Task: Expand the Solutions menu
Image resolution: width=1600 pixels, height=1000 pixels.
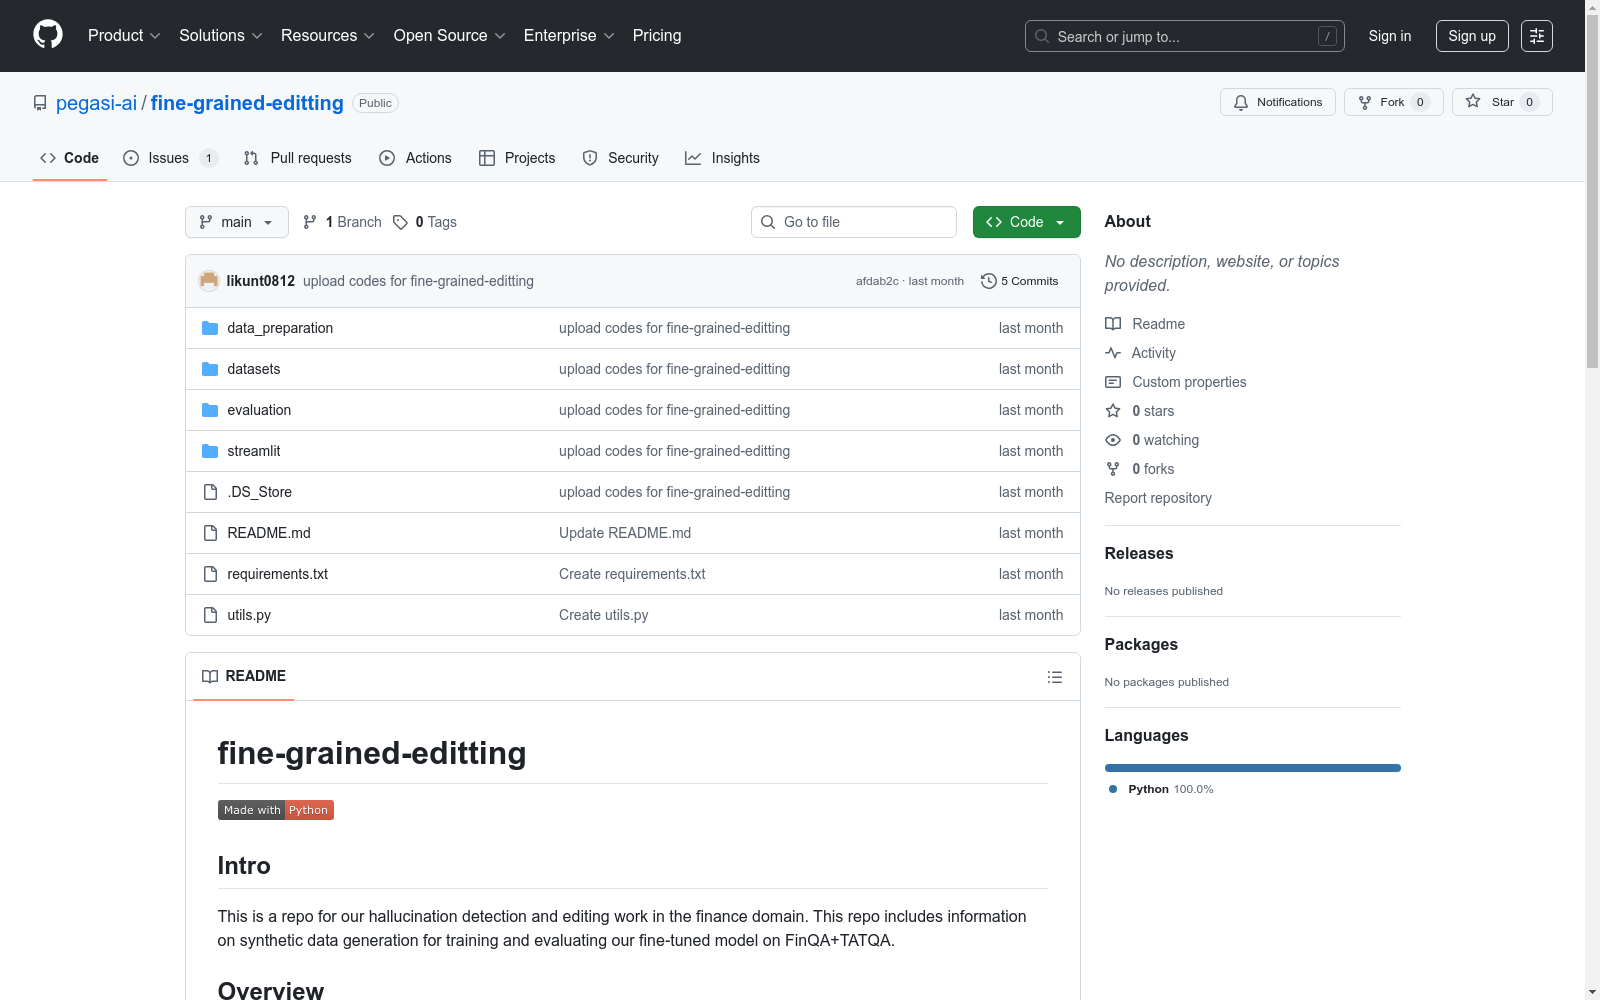Action: [x=221, y=36]
